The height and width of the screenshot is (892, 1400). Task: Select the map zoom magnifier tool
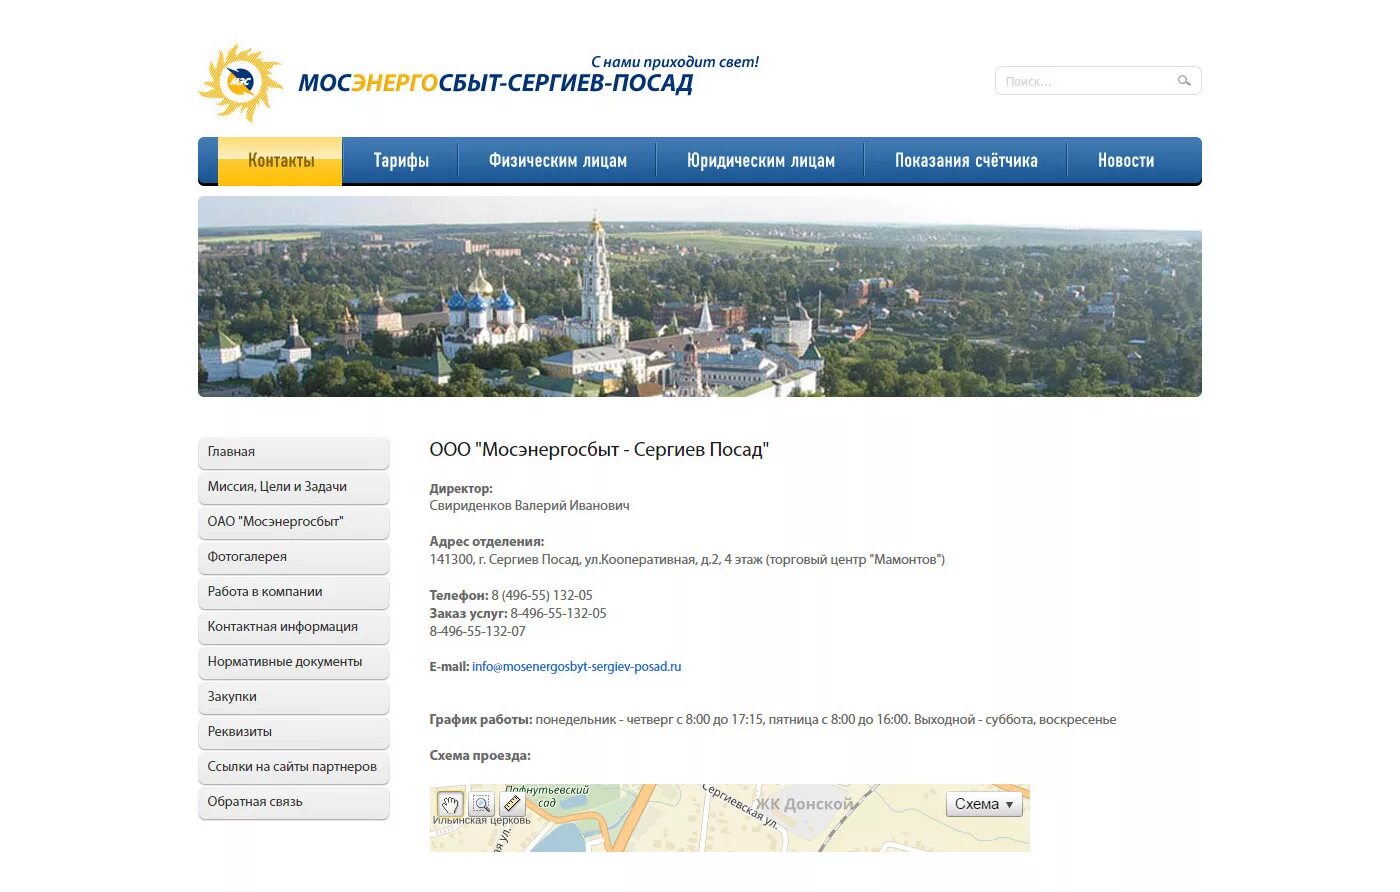[x=481, y=804]
